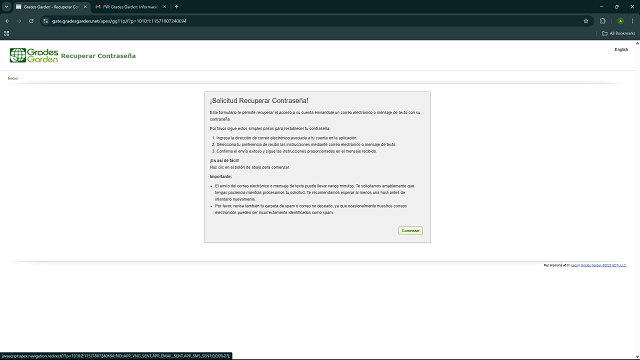This screenshot has height=360, width=640.
Task: Click the Comenzar button
Action: tap(410, 231)
